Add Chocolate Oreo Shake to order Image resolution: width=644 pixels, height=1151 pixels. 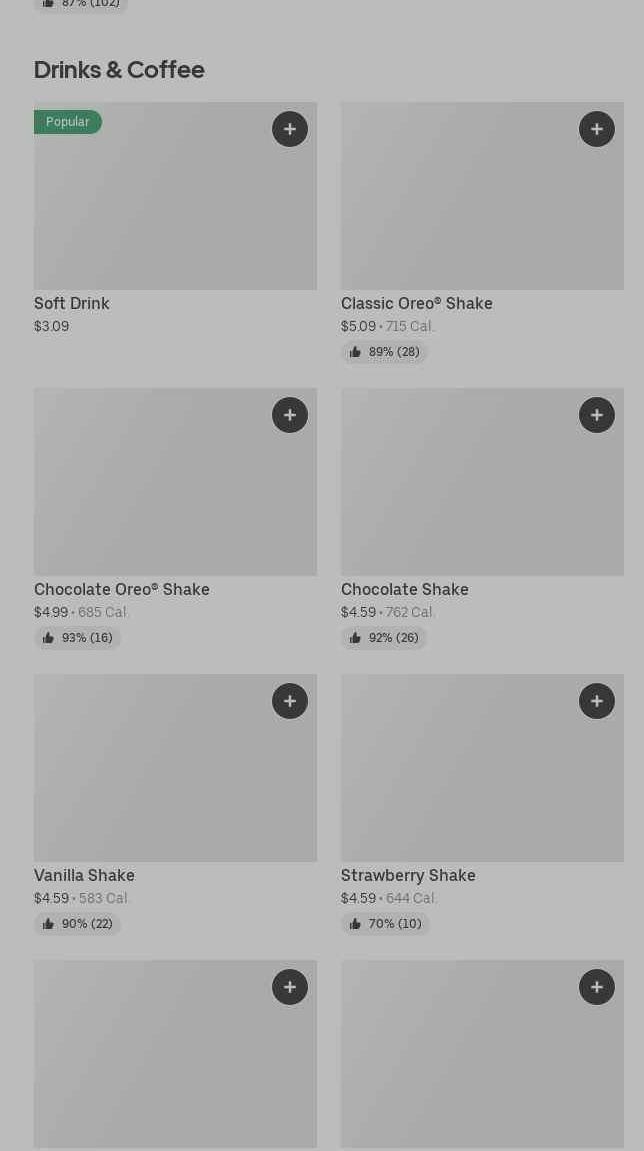point(290,415)
